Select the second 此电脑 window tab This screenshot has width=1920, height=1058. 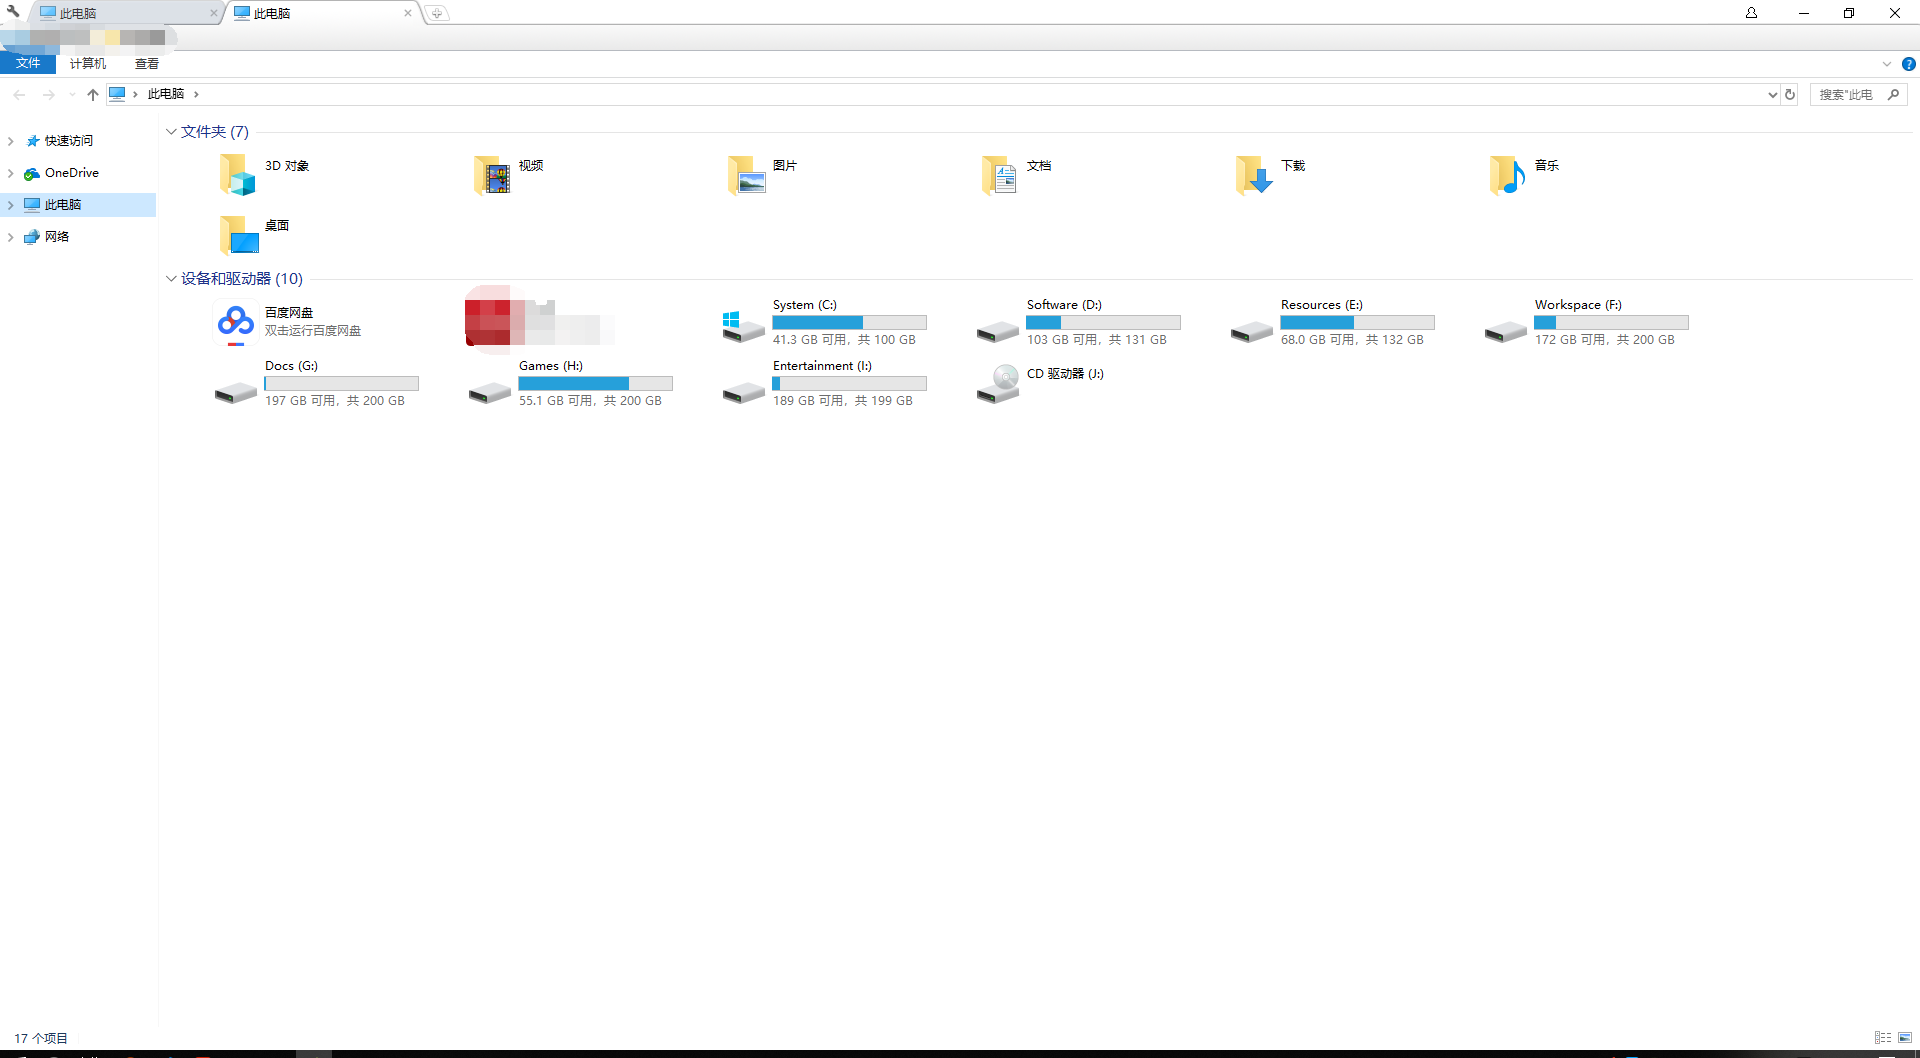coord(320,13)
